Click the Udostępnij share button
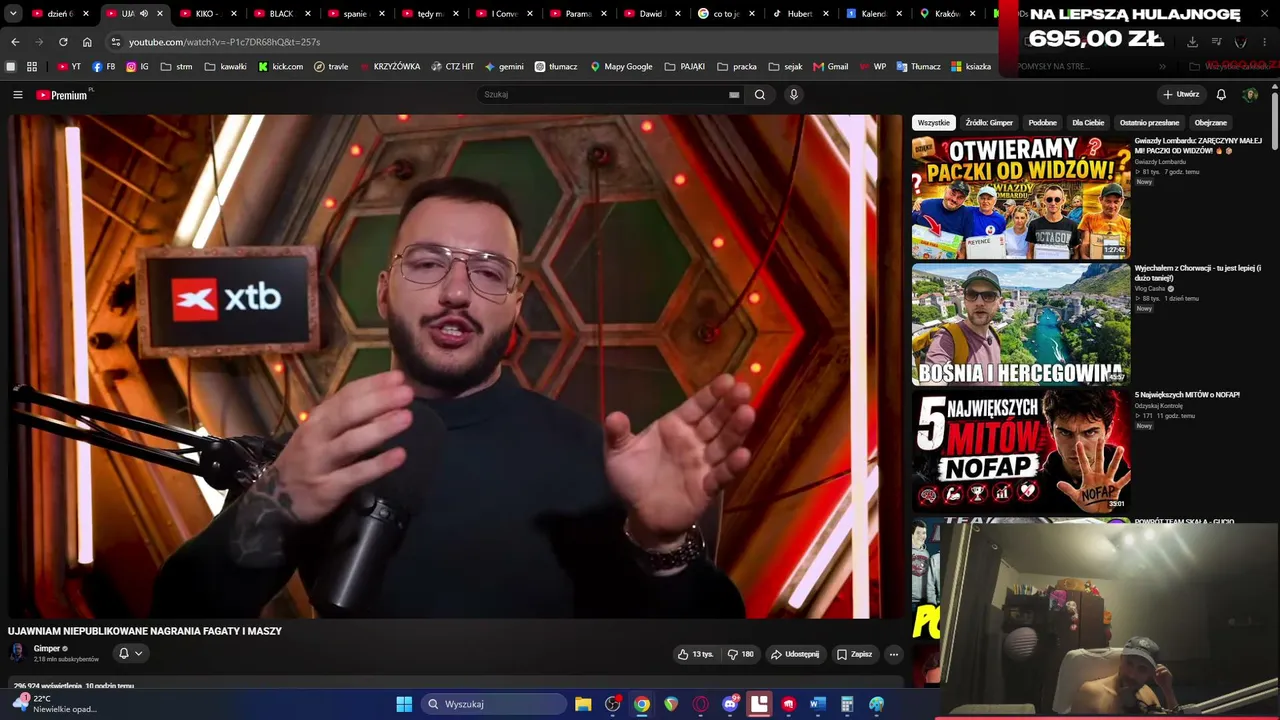The image size is (1280, 720). [x=794, y=654]
